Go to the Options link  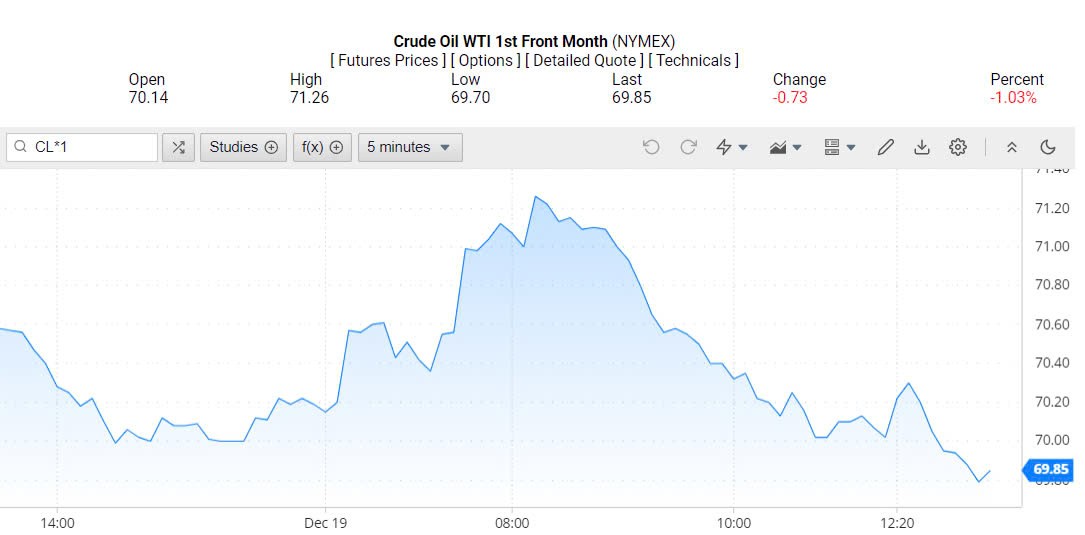[x=484, y=61]
